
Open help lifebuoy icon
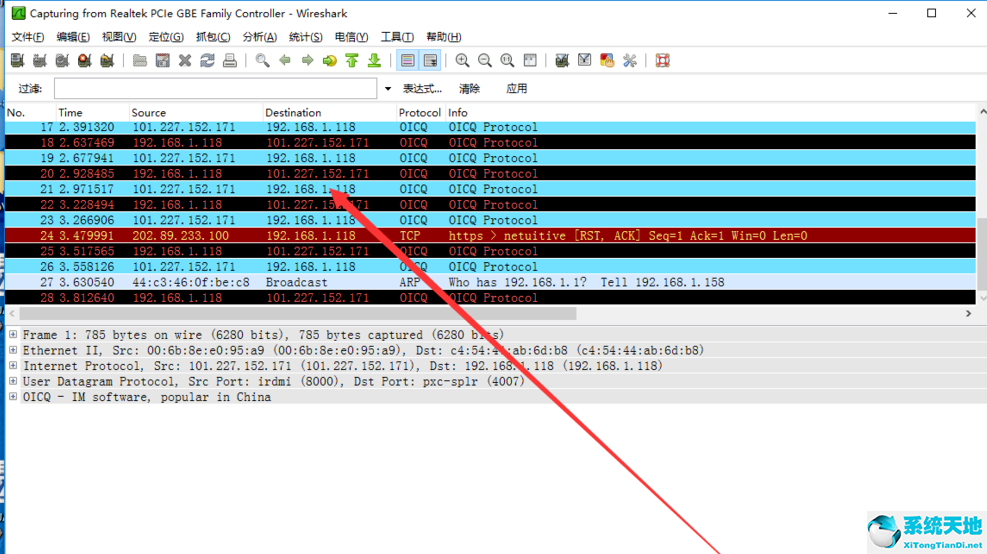[x=662, y=60]
